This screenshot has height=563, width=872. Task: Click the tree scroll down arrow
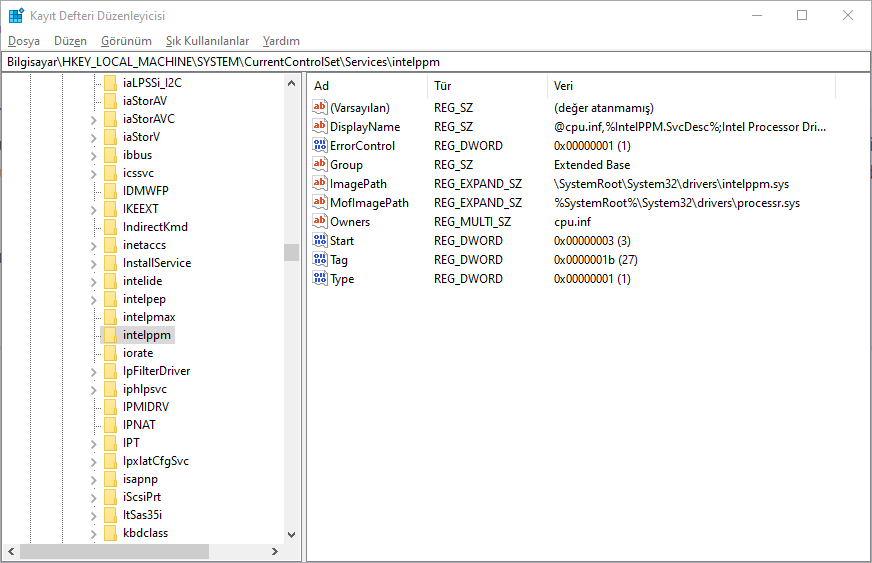(291, 534)
